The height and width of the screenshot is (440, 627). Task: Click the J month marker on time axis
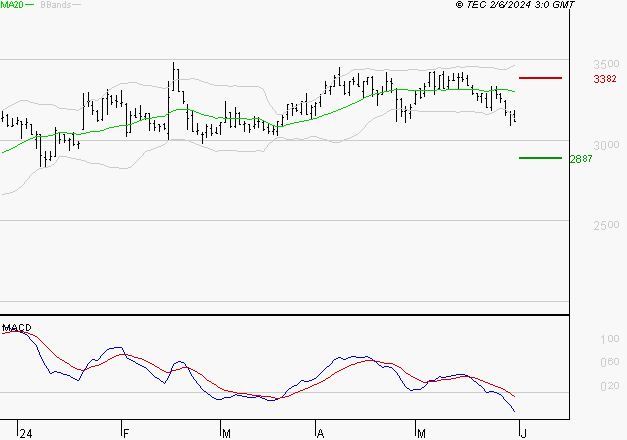pyautogui.click(x=524, y=433)
